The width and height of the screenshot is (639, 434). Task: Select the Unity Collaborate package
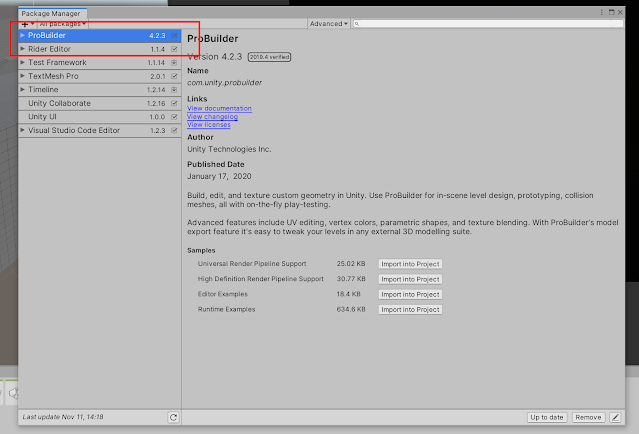[x=99, y=104]
